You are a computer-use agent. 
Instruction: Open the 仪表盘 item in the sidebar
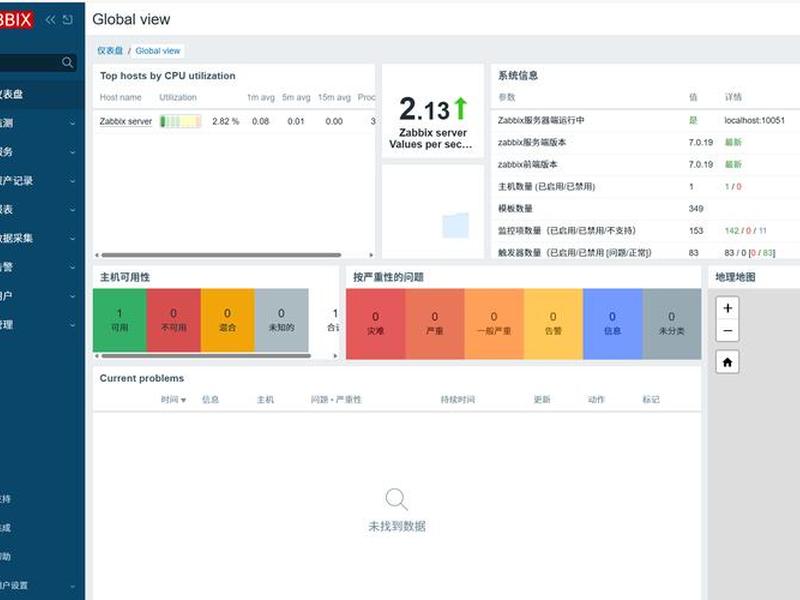pyautogui.click(x=42, y=94)
